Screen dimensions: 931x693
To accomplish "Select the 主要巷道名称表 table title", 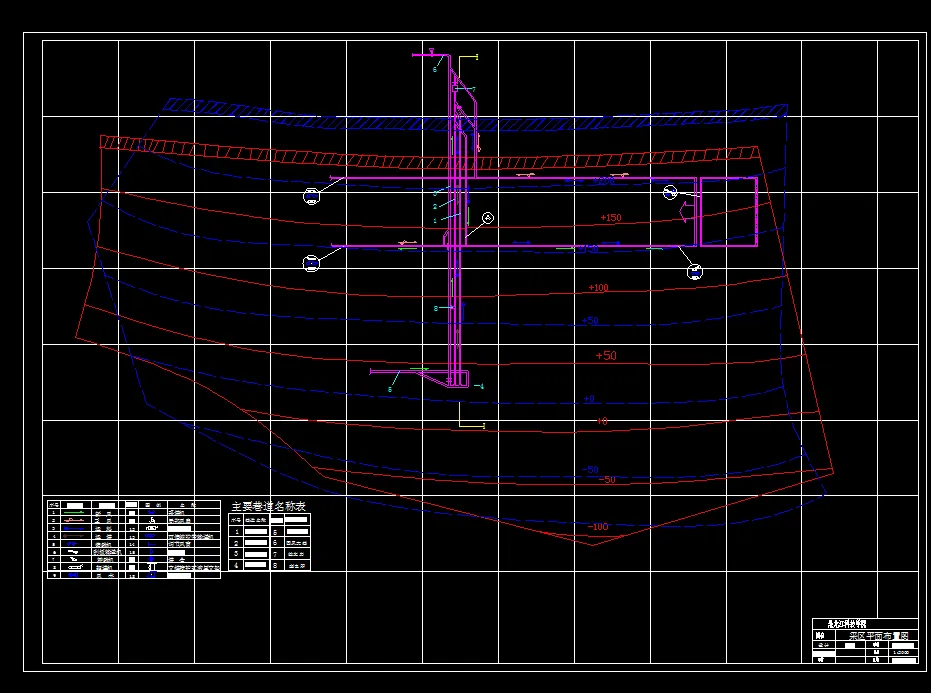I will coord(268,507).
